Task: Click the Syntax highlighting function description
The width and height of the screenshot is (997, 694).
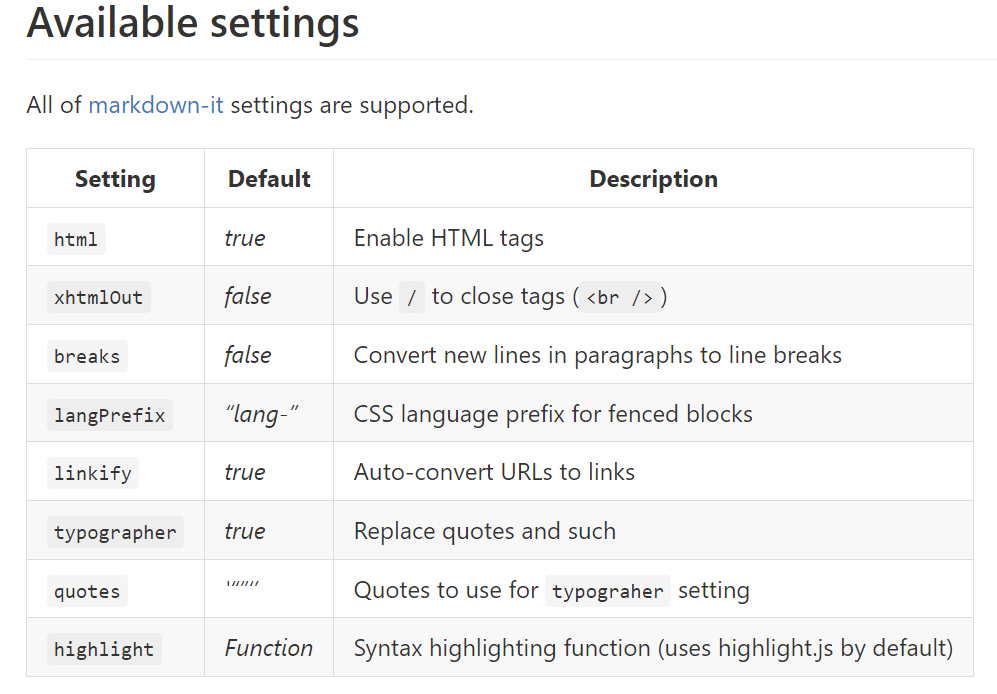Action: (x=654, y=648)
